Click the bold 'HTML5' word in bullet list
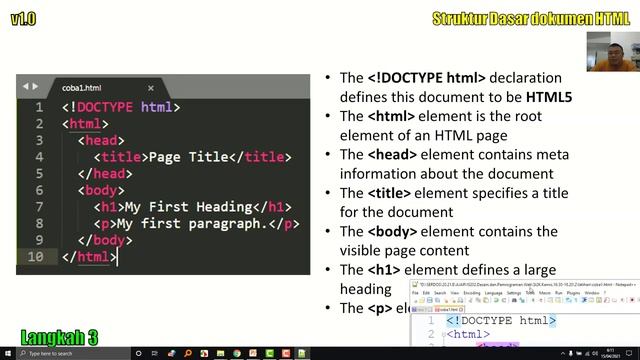The height and width of the screenshot is (360, 640). (549, 97)
